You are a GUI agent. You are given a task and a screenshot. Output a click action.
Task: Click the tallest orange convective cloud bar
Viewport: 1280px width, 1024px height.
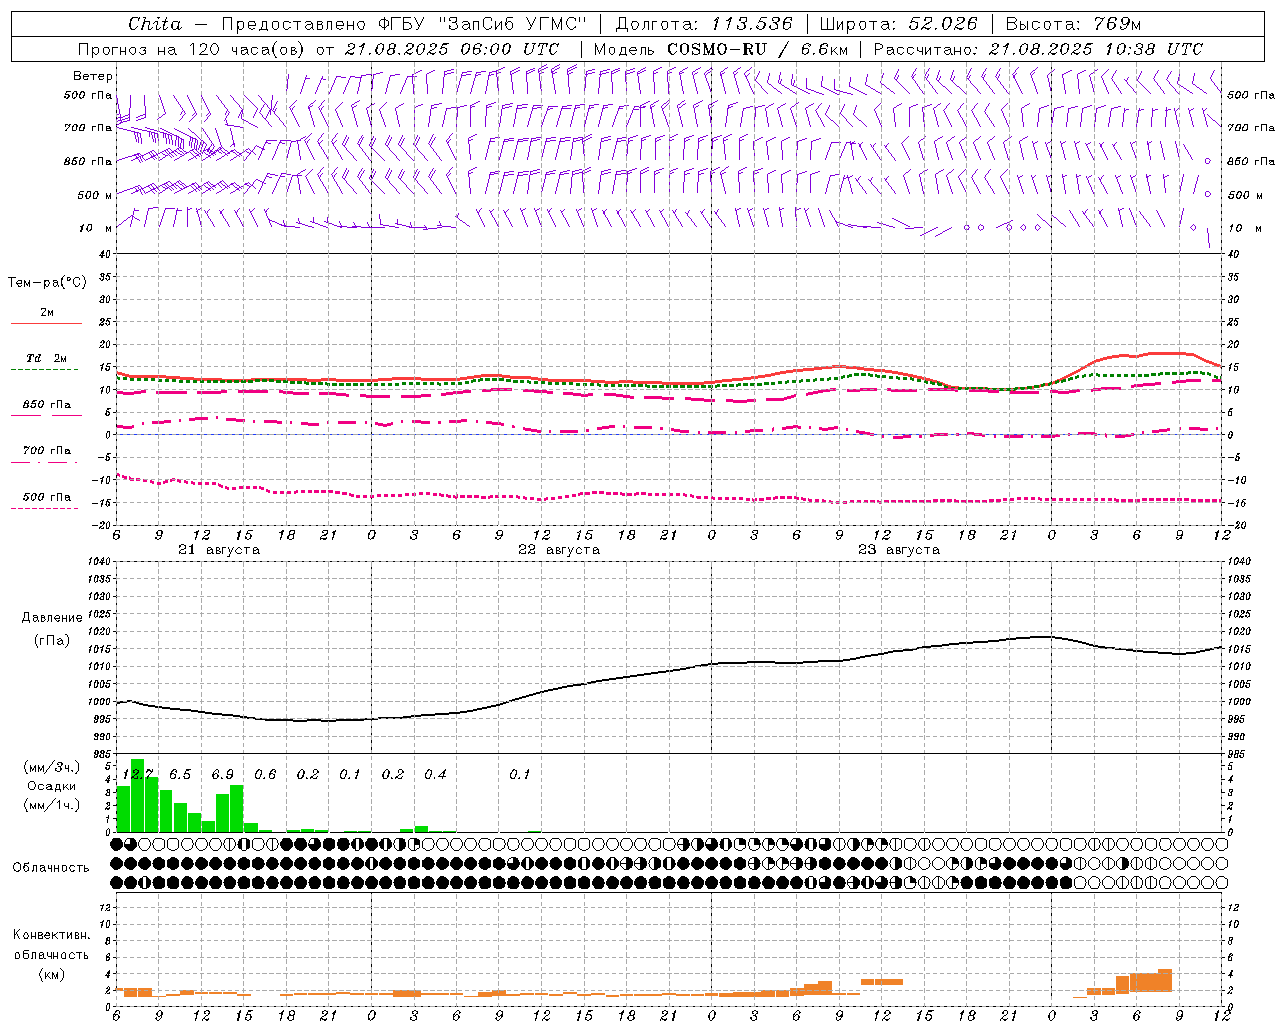point(1165,980)
